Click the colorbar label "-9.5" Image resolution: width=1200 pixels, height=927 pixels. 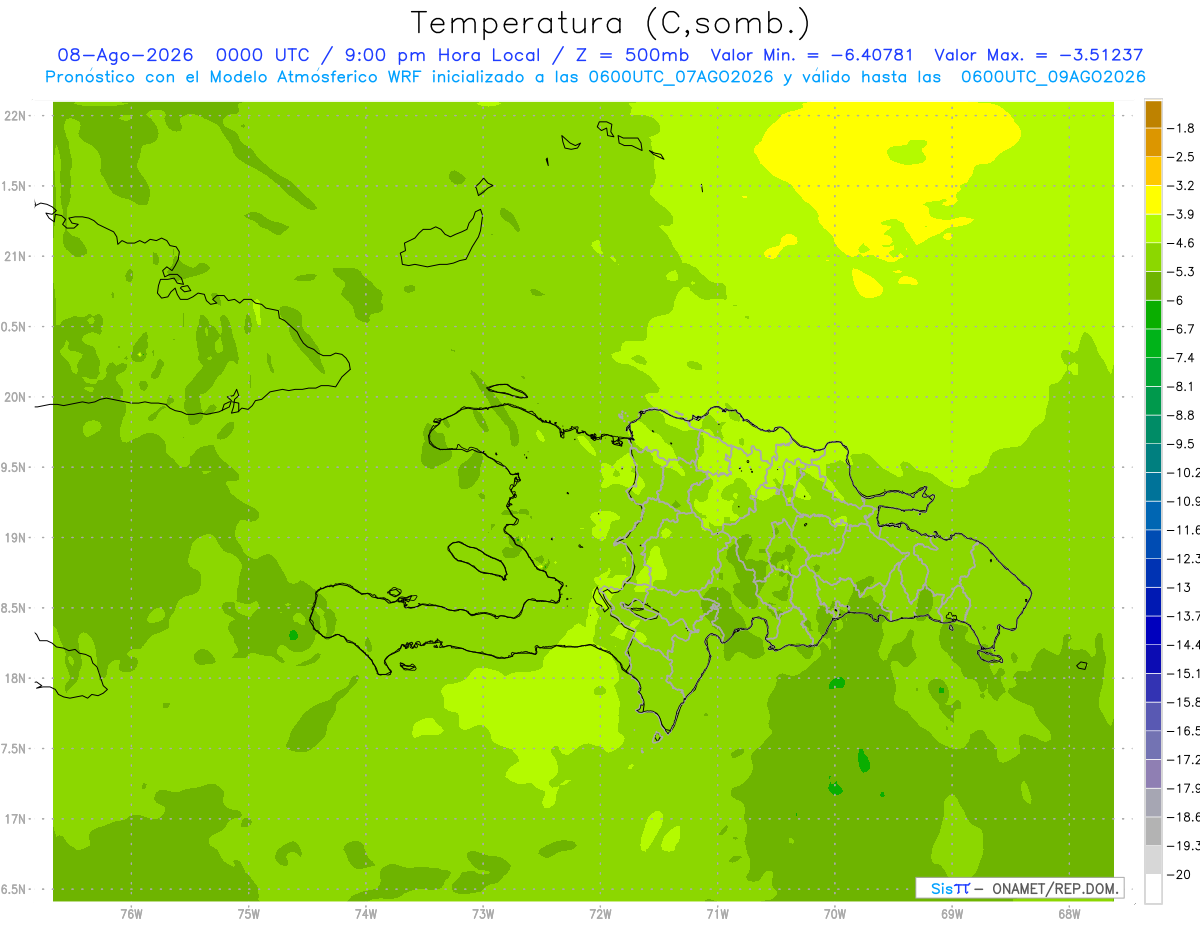pos(1183,444)
